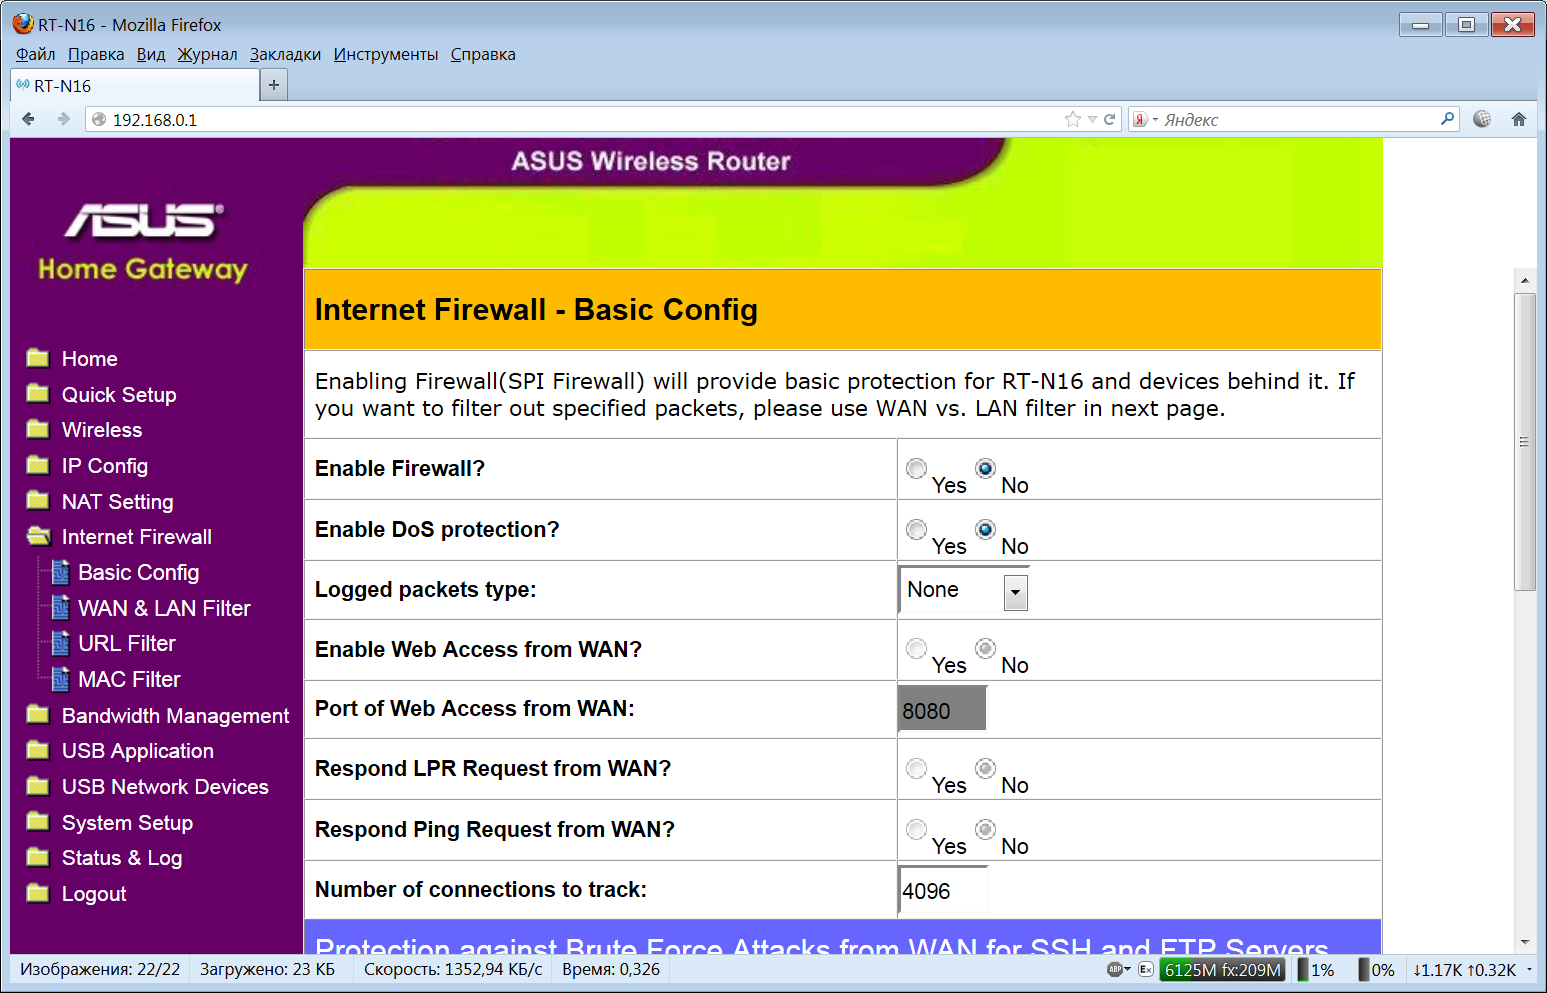Select No for Respond LPR Request from WAN
This screenshot has width=1547, height=993.
(986, 768)
